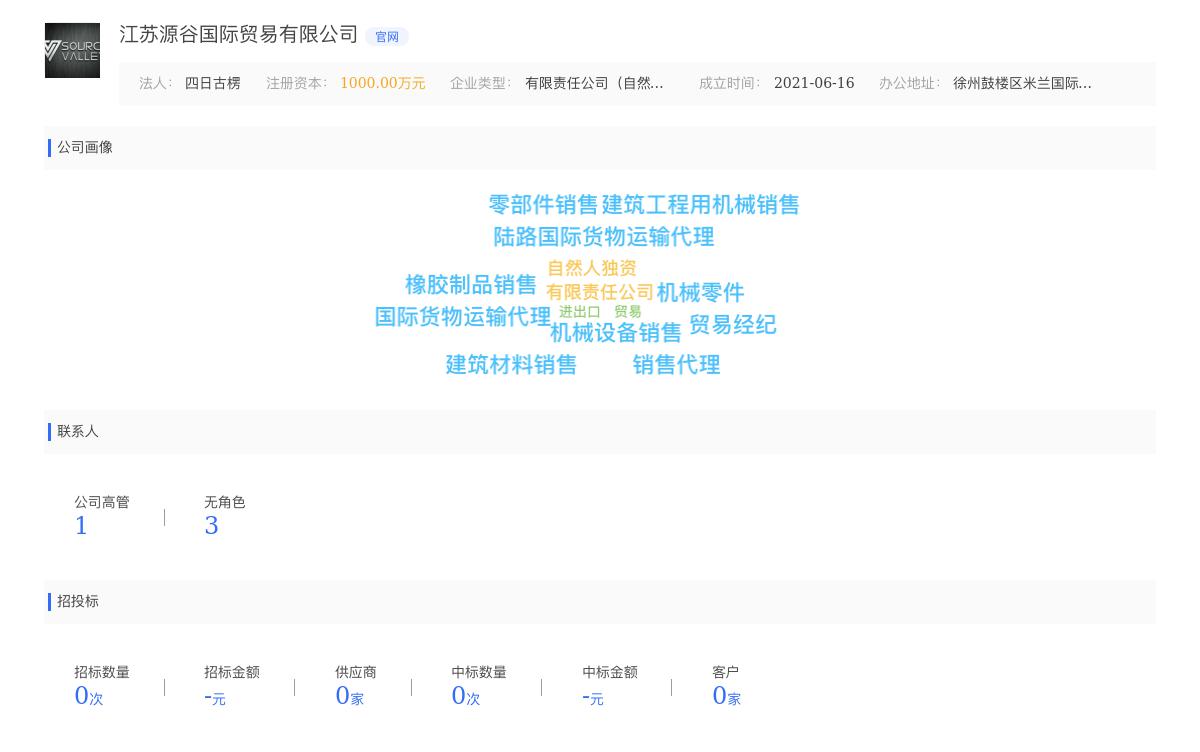
Task: Open the 供应商 count 0家
Action: click(x=349, y=696)
